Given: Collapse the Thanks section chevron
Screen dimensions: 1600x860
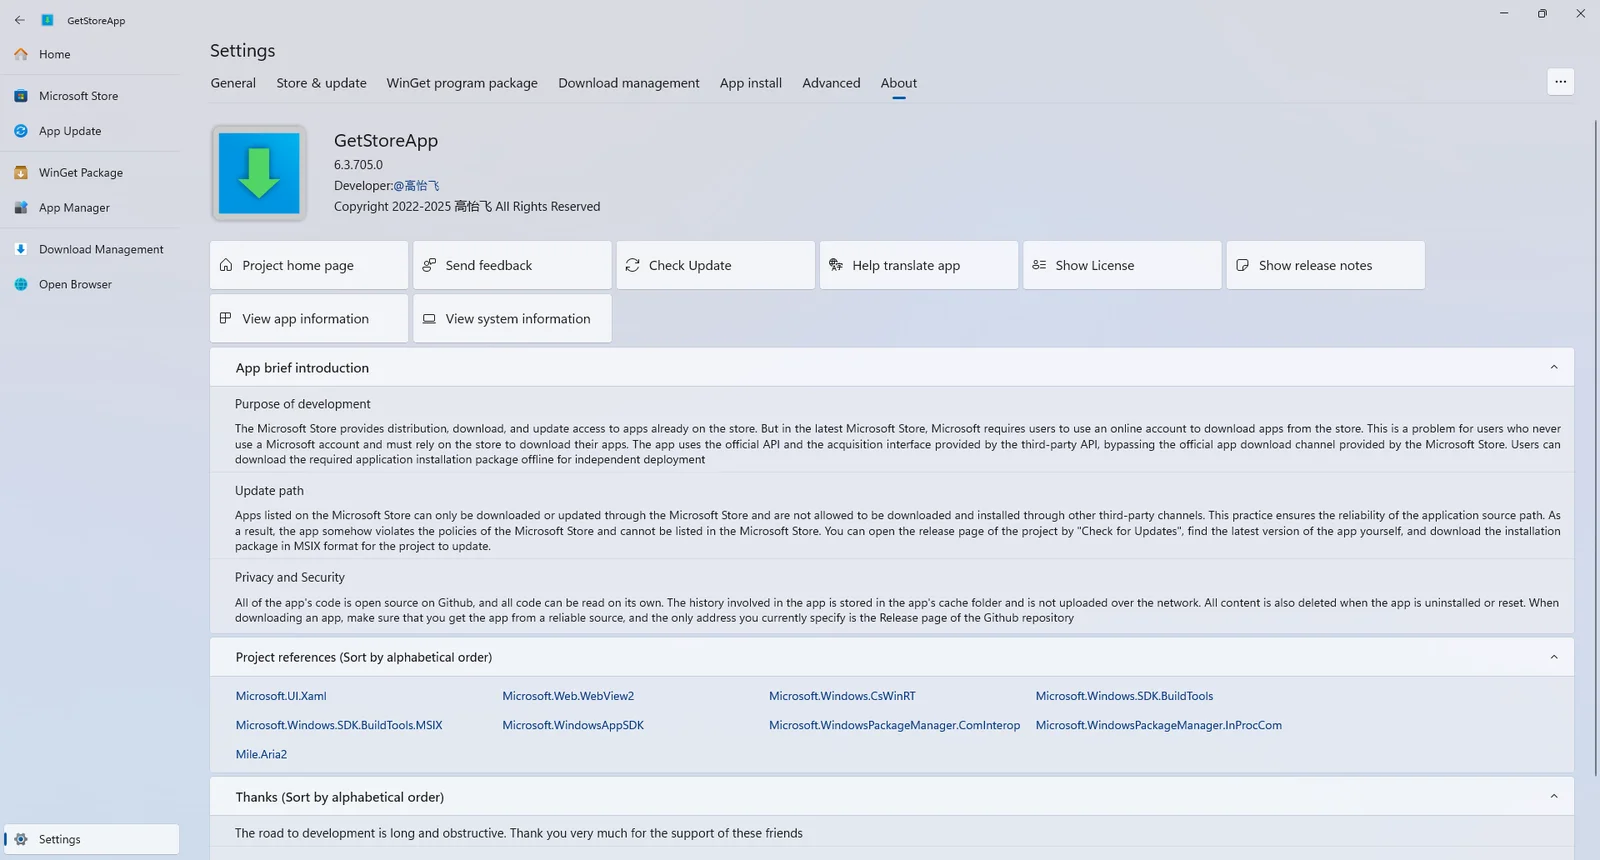Looking at the screenshot, I should [1553, 796].
